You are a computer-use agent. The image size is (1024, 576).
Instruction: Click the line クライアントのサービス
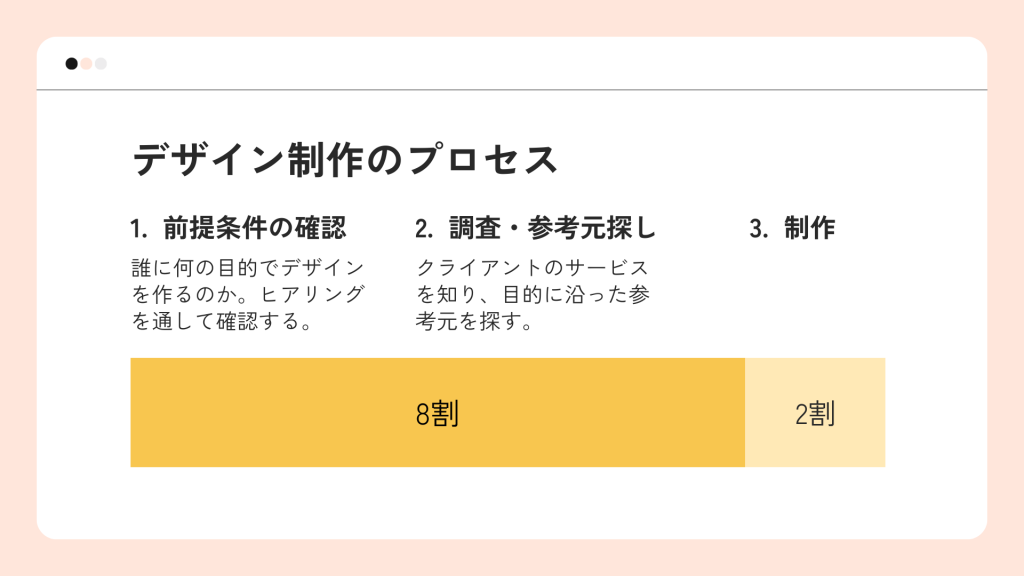tap(533, 268)
